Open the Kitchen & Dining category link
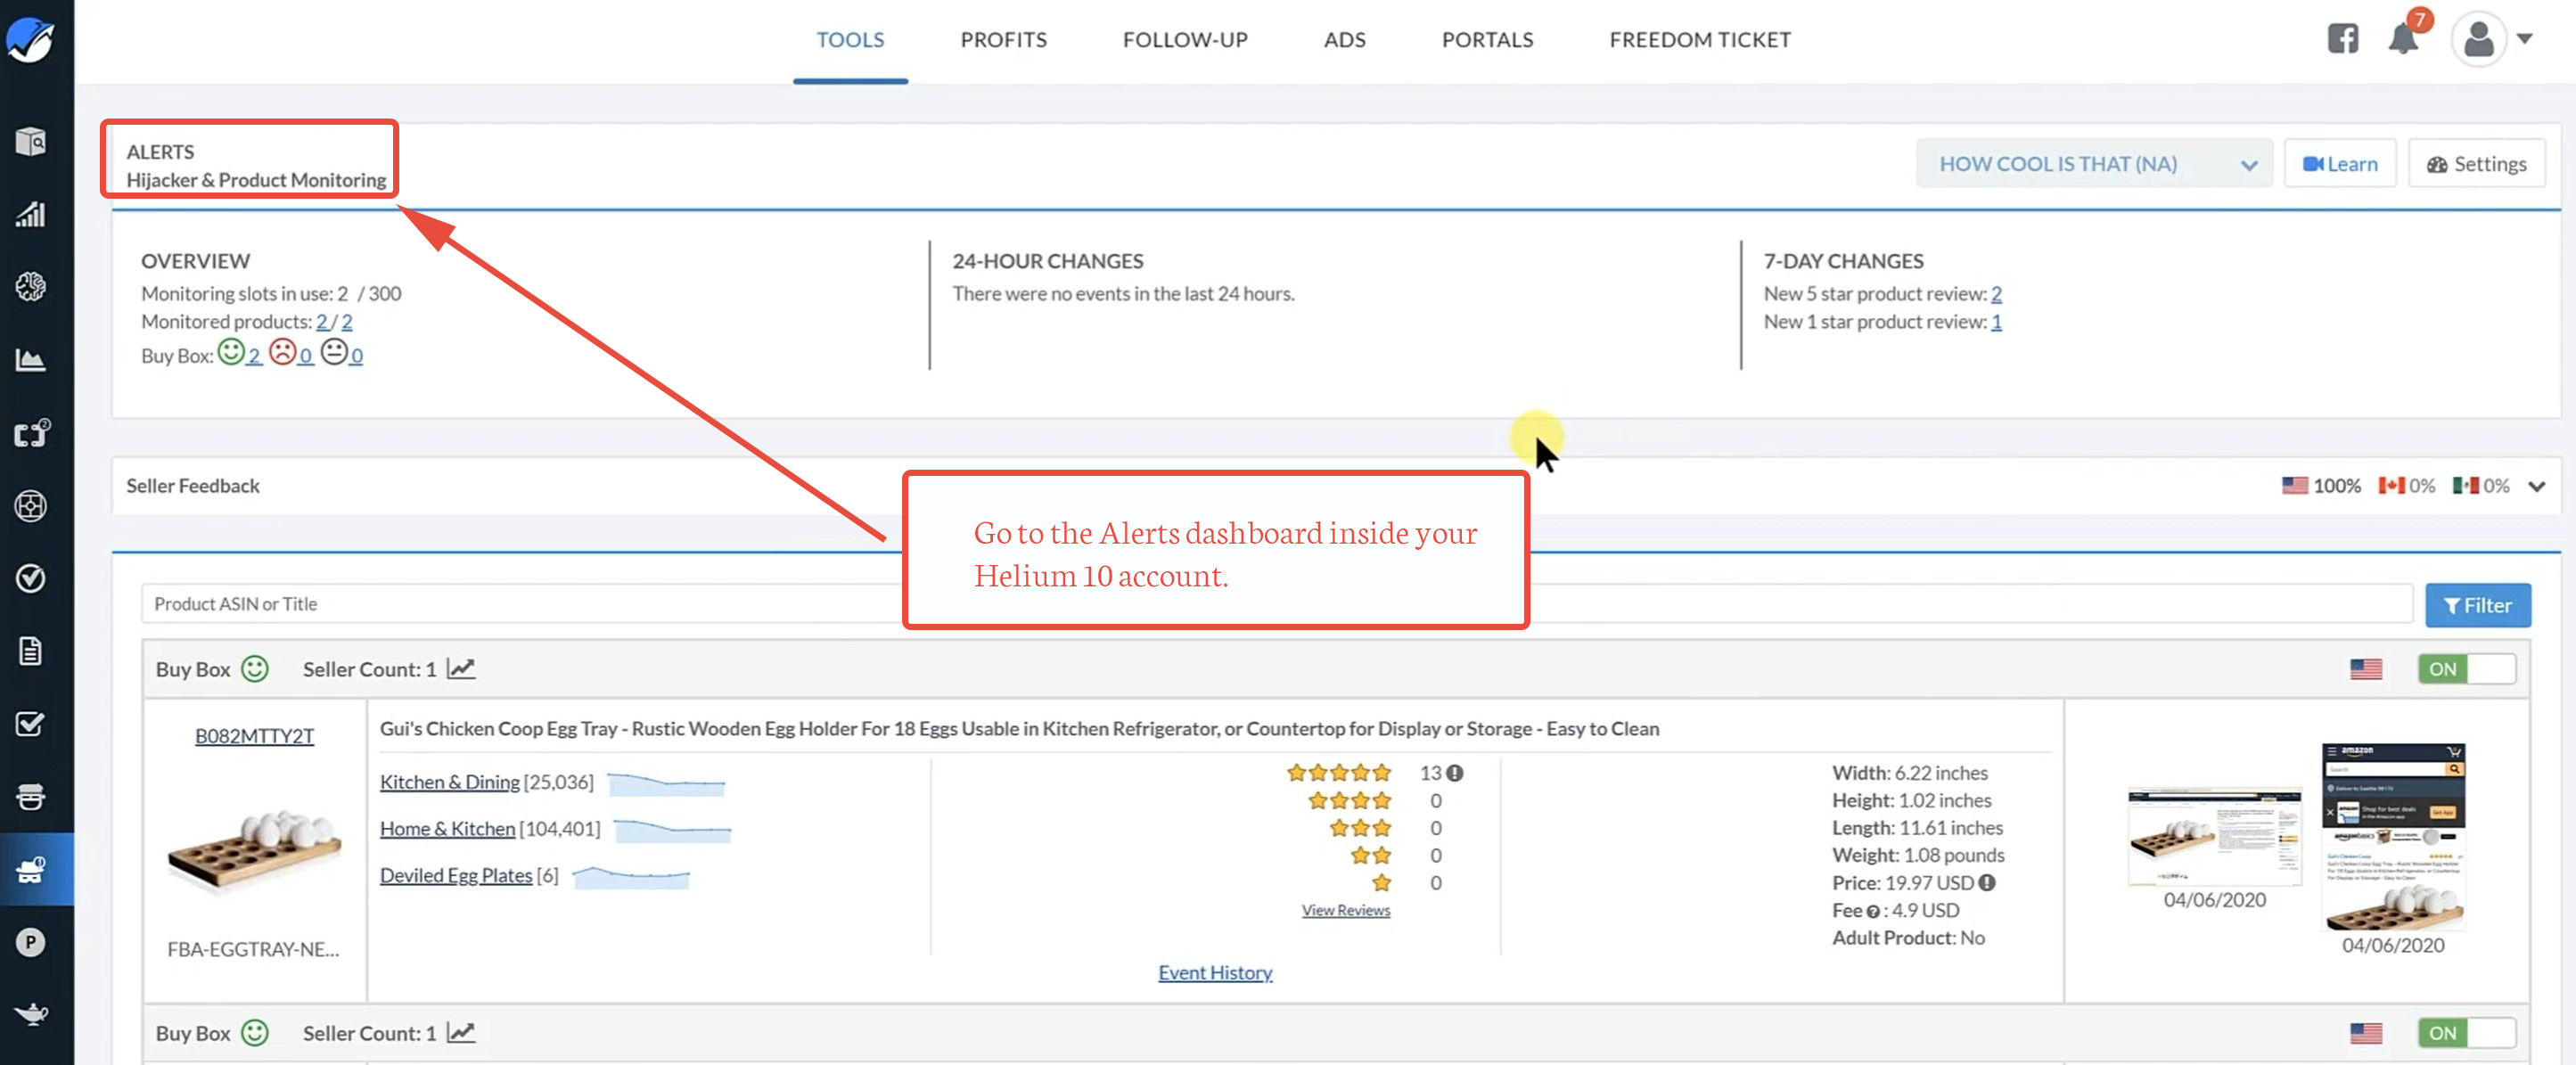2576x1065 pixels. 450,782
